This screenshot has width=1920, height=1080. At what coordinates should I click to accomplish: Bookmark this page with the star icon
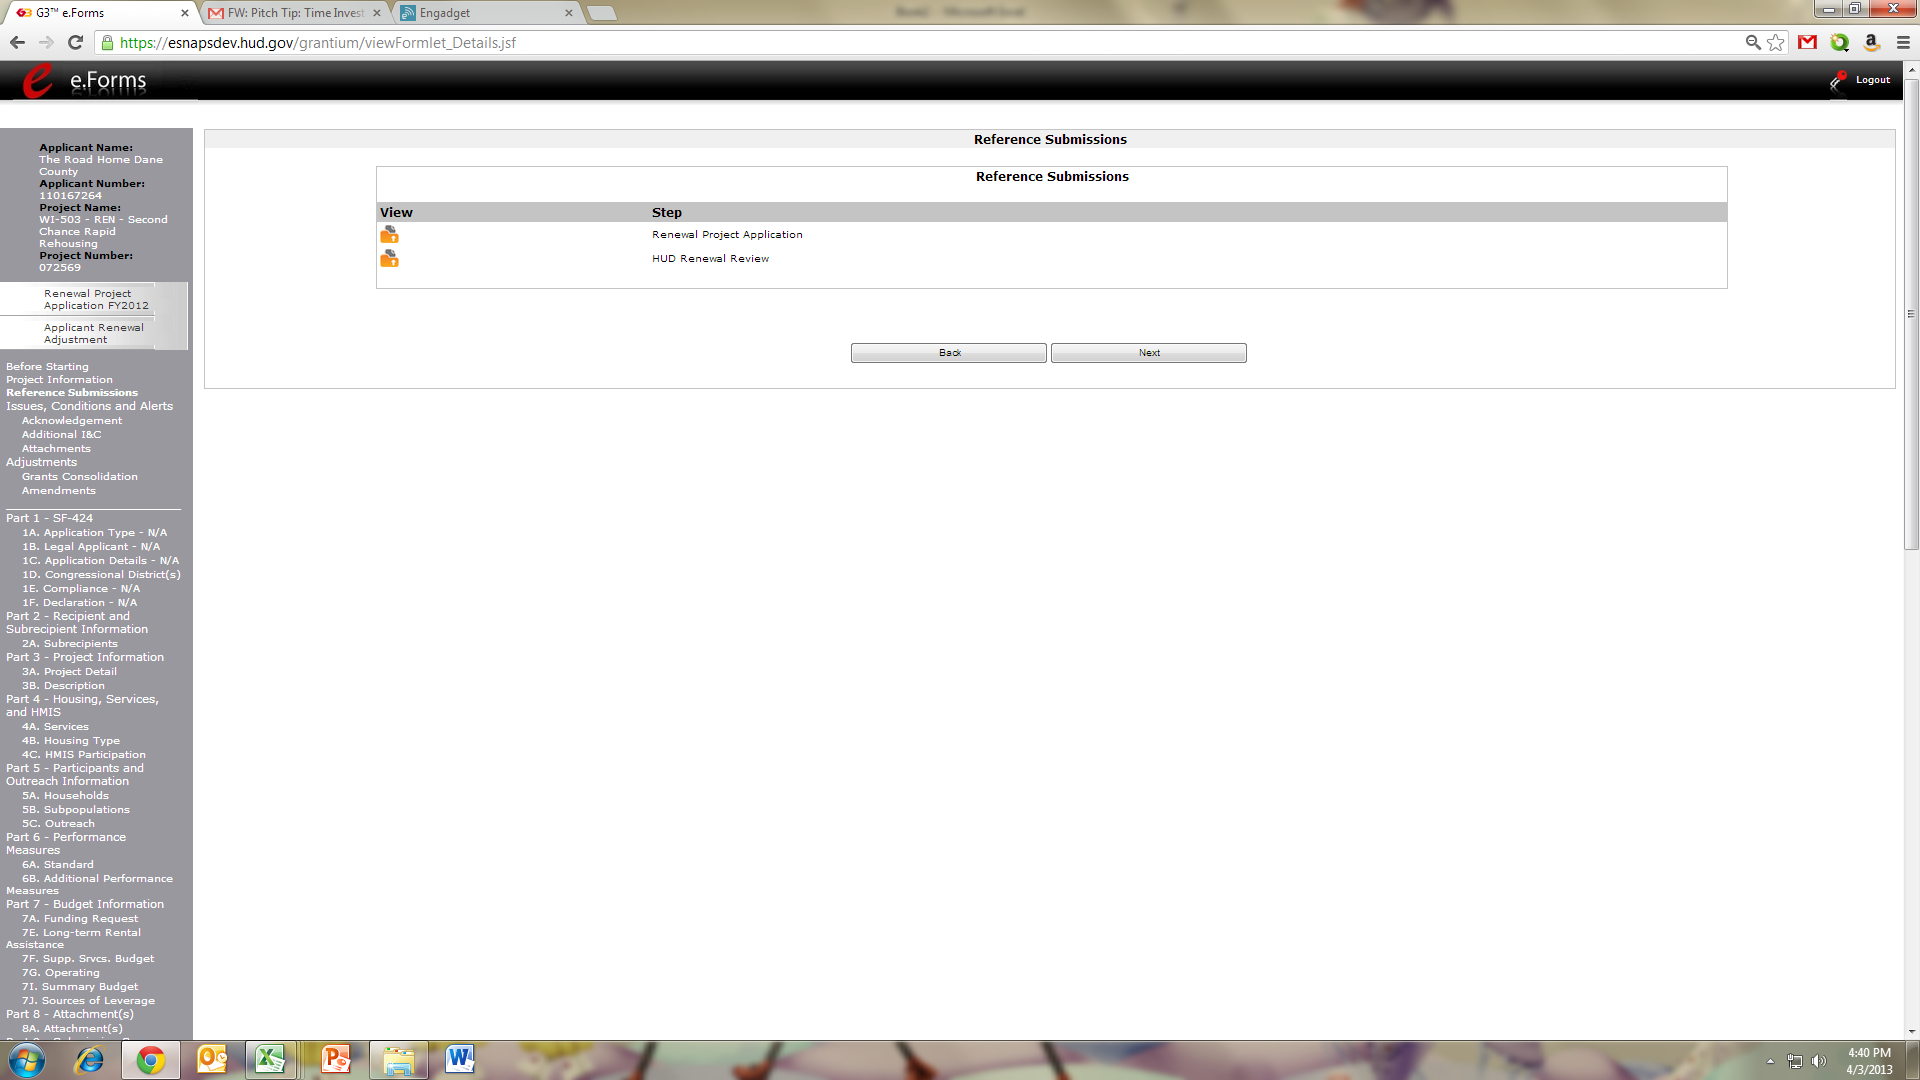pyautogui.click(x=1776, y=42)
